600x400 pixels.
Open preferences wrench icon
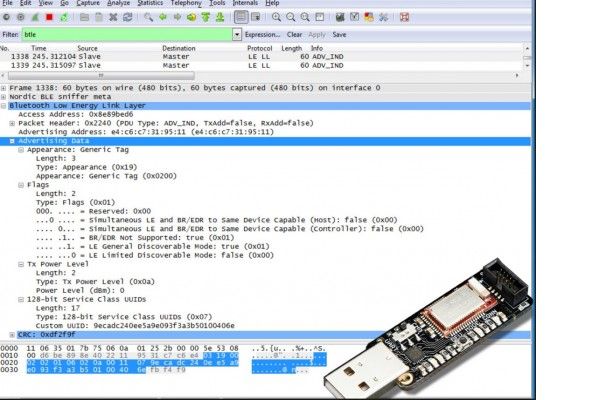(383, 17)
